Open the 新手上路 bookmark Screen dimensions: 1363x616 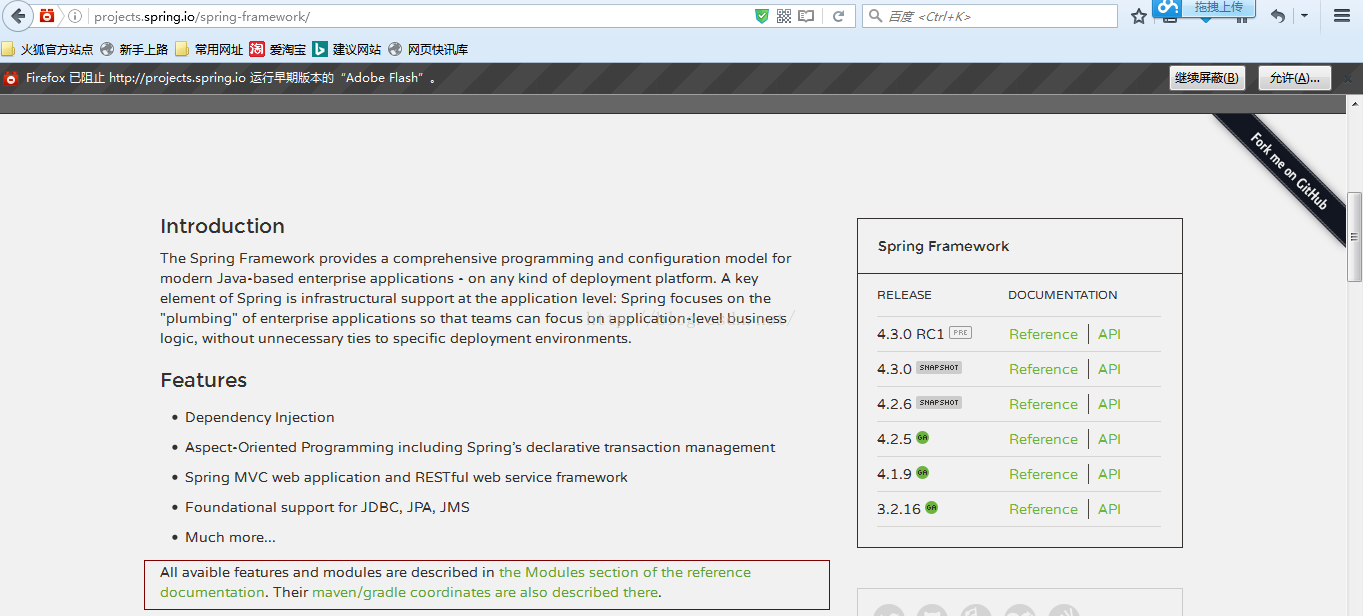point(133,49)
